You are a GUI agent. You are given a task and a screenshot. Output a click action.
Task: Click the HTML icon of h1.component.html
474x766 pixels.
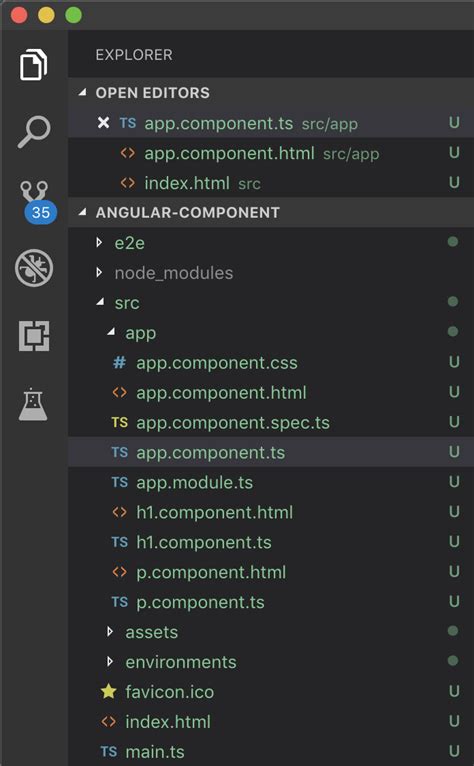tap(120, 512)
